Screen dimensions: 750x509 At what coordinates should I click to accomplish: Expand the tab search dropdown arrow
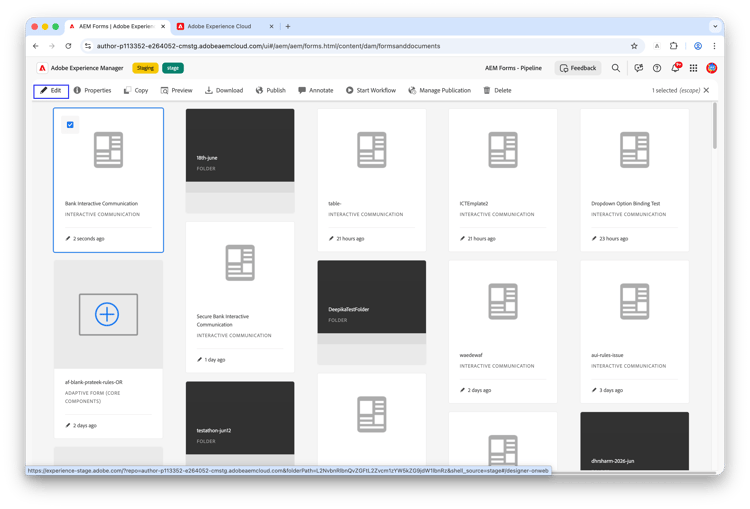(x=715, y=26)
